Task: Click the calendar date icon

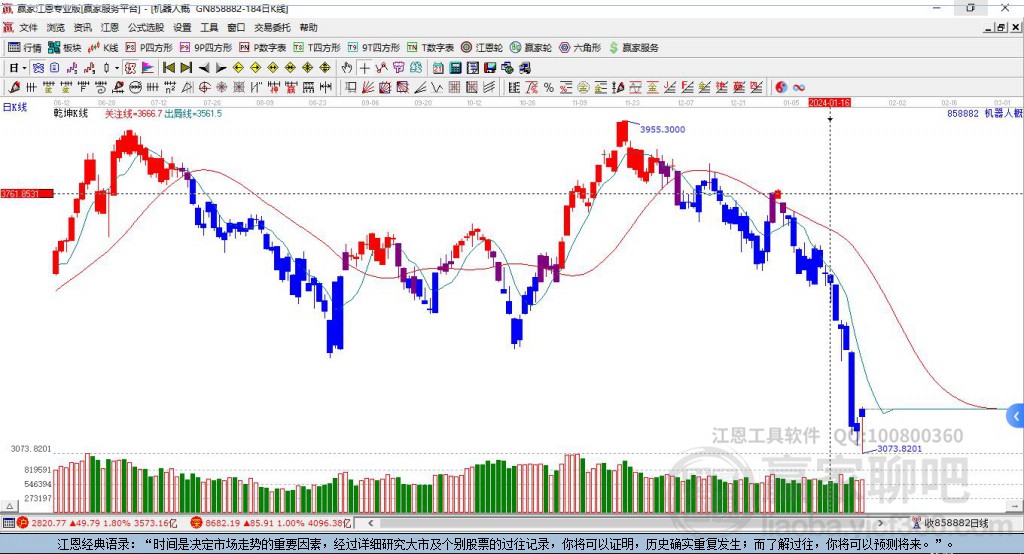Action: tap(438, 67)
